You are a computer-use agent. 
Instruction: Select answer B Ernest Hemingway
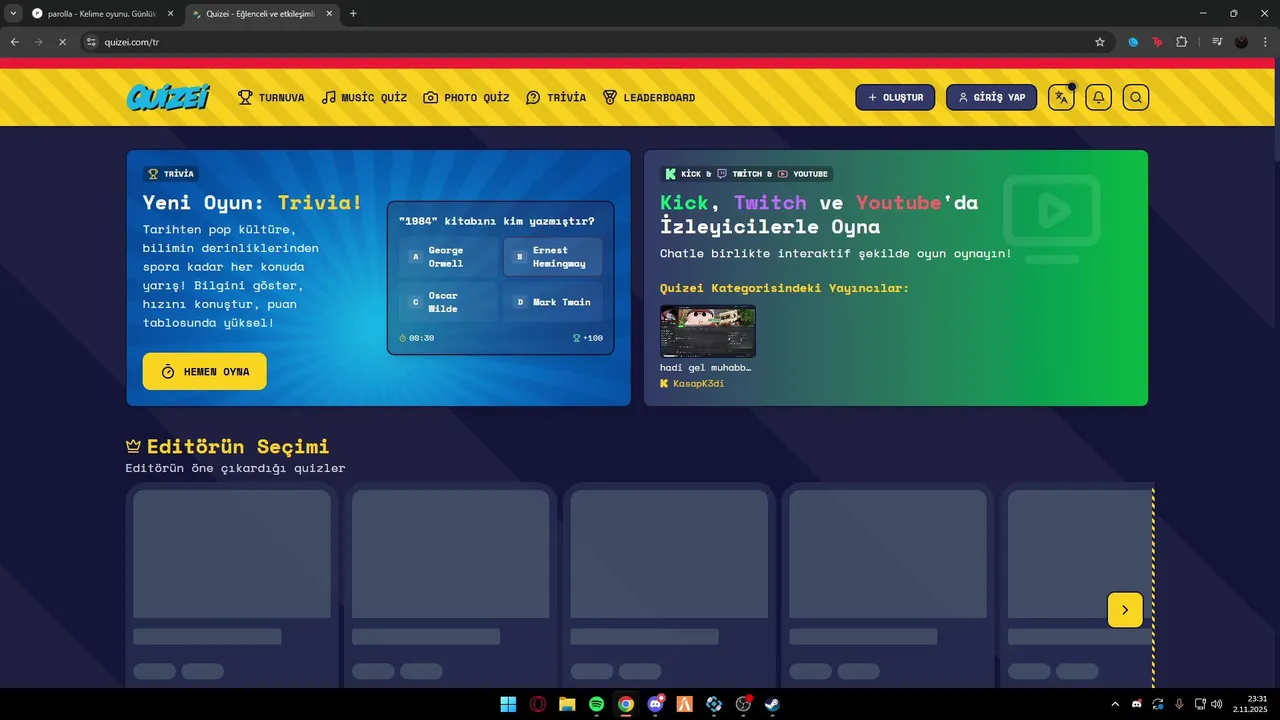(x=552, y=257)
